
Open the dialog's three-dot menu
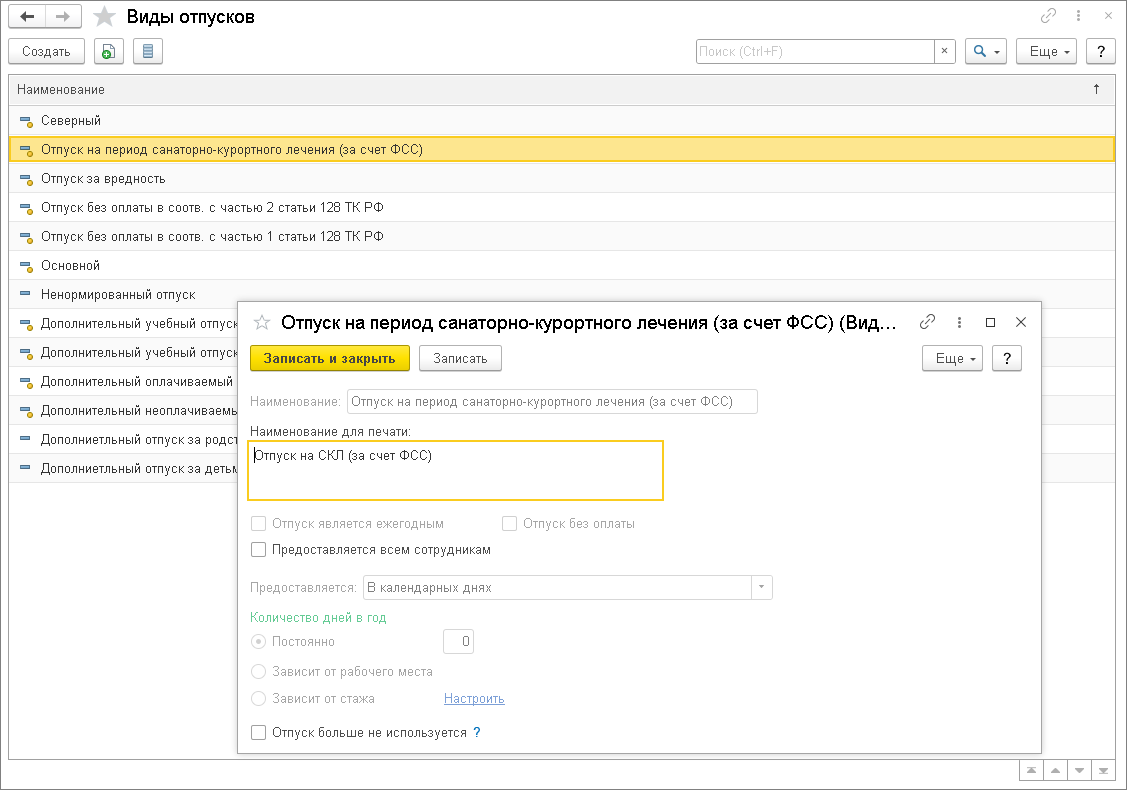coord(959,322)
